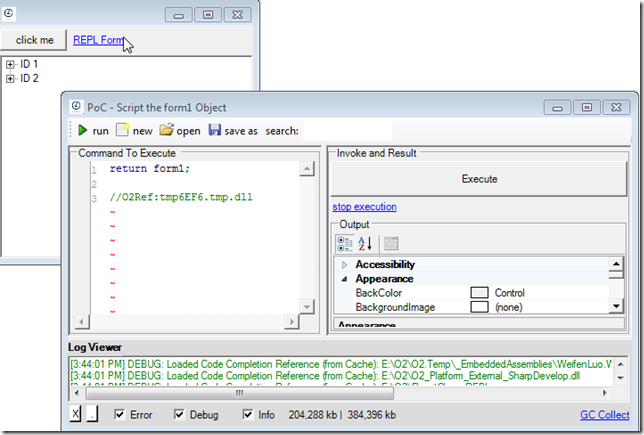Create a new script with the new file icon
Viewport: 644px width, 435px height.
tap(122, 130)
